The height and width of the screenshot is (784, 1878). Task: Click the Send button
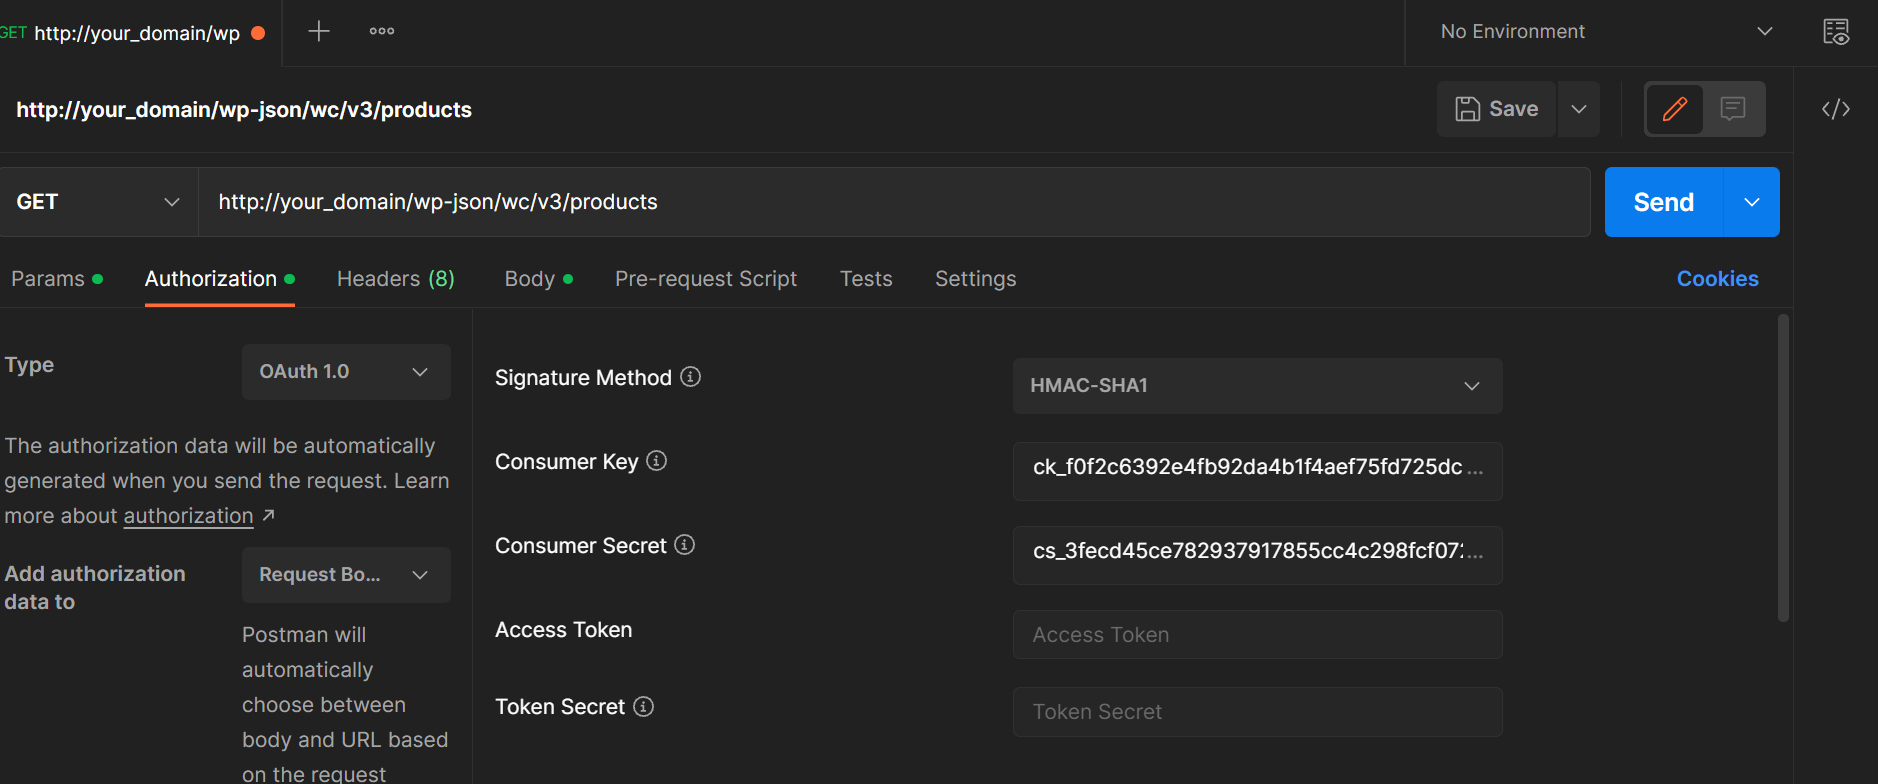pos(1664,202)
